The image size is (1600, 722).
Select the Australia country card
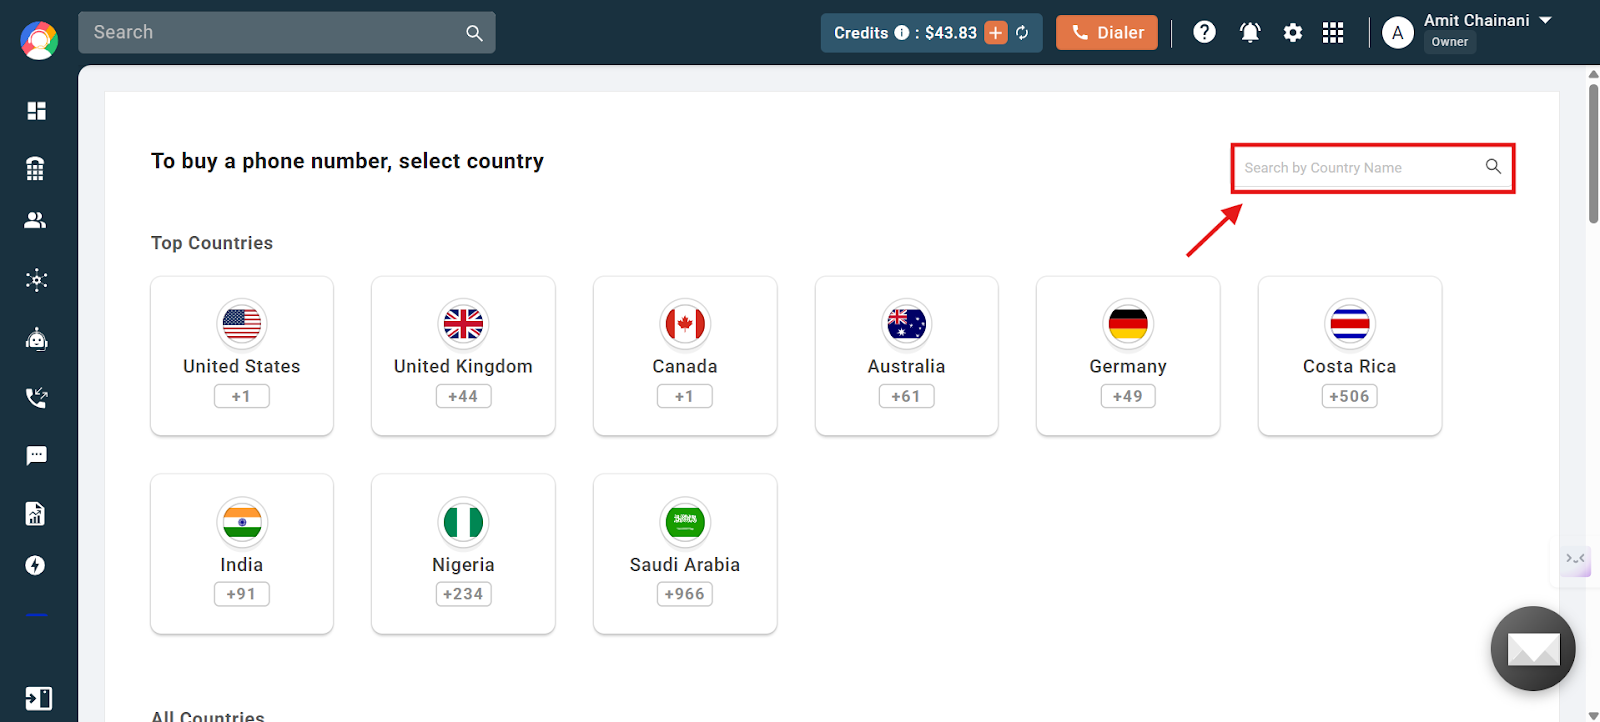click(x=907, y=356)
